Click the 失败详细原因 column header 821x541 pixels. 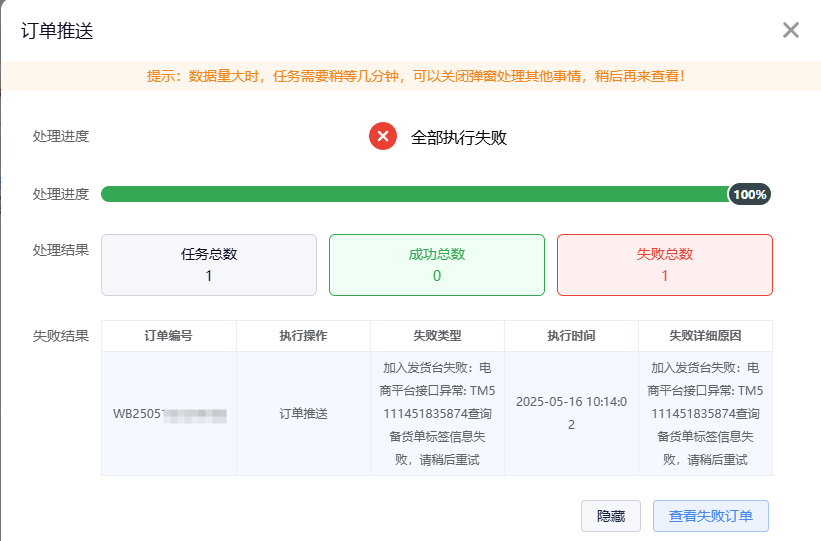point(705,336)
